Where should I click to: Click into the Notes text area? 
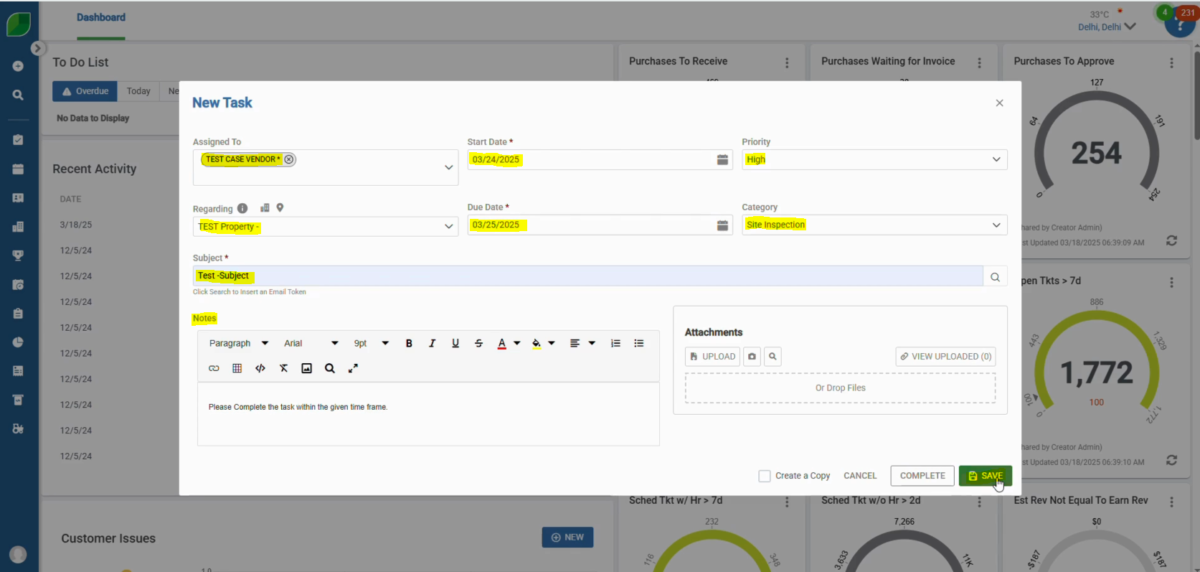(428, 413)
